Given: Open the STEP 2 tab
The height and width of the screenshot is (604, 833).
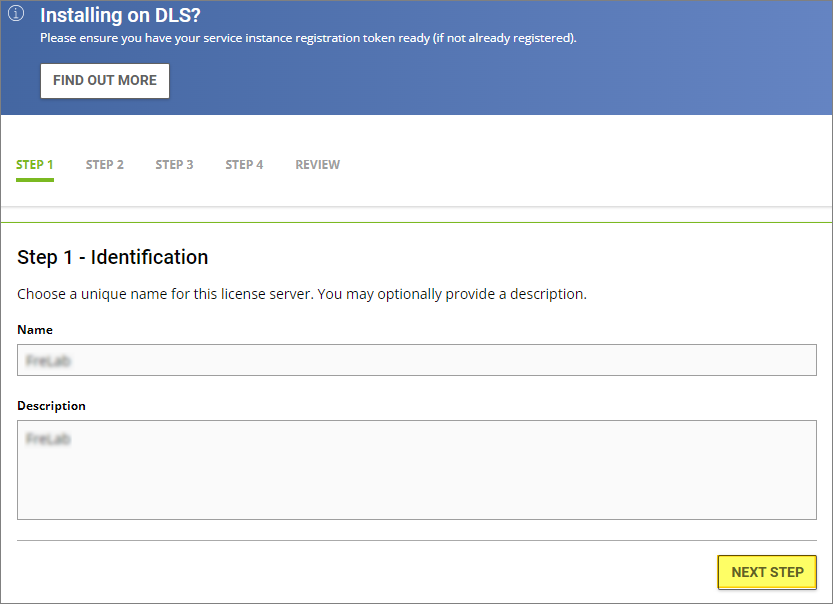Looking at the screenshot, I should (x=105, y=165).
